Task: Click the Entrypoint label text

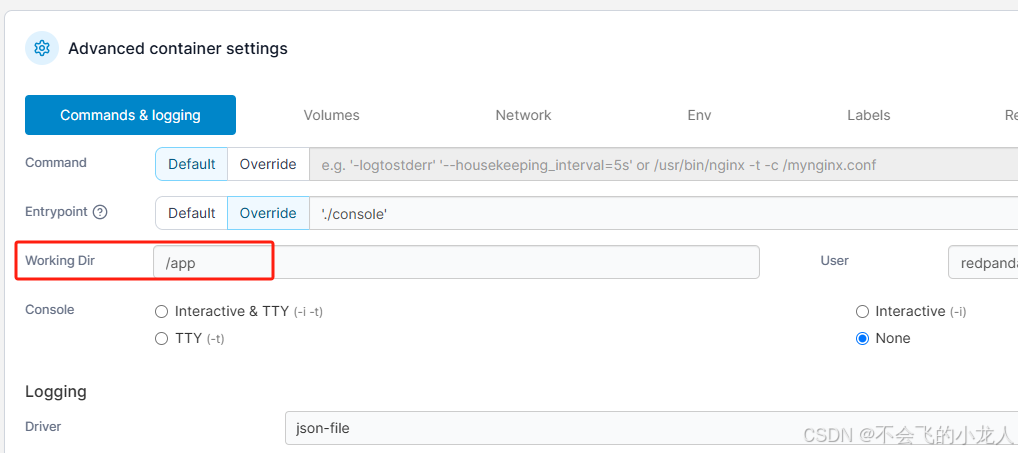Action: pos(56,212)
